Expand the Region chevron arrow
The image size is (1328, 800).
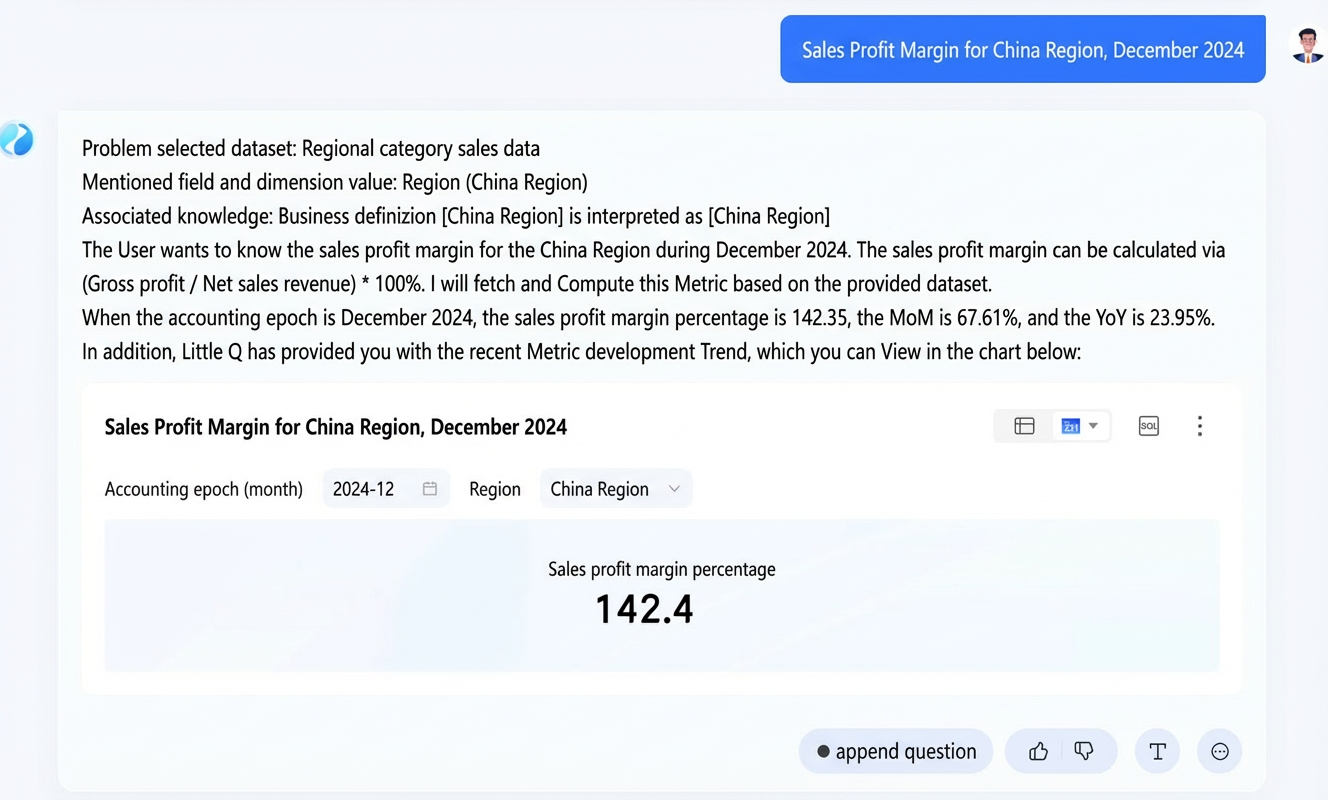[674, 489]
